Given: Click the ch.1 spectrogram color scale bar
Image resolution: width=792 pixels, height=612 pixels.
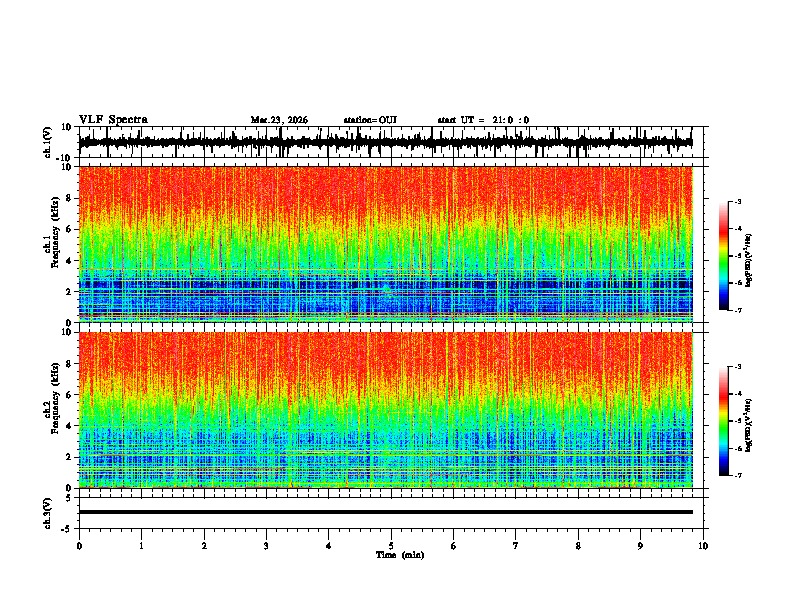Looking at the screenshot, I should pyautogui.click(x=724, y=256).
